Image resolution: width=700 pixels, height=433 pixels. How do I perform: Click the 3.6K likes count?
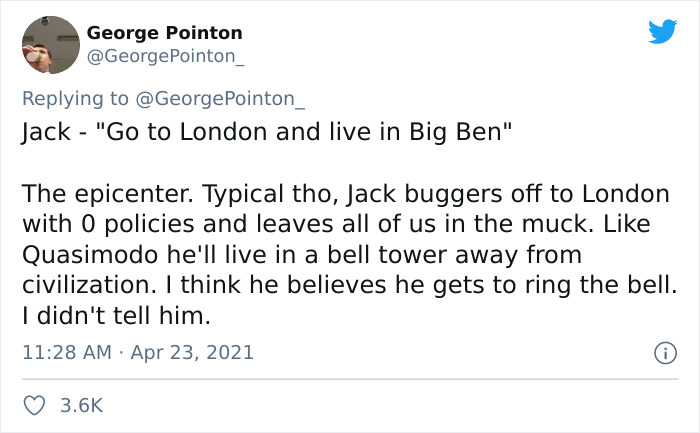point(82,405)
